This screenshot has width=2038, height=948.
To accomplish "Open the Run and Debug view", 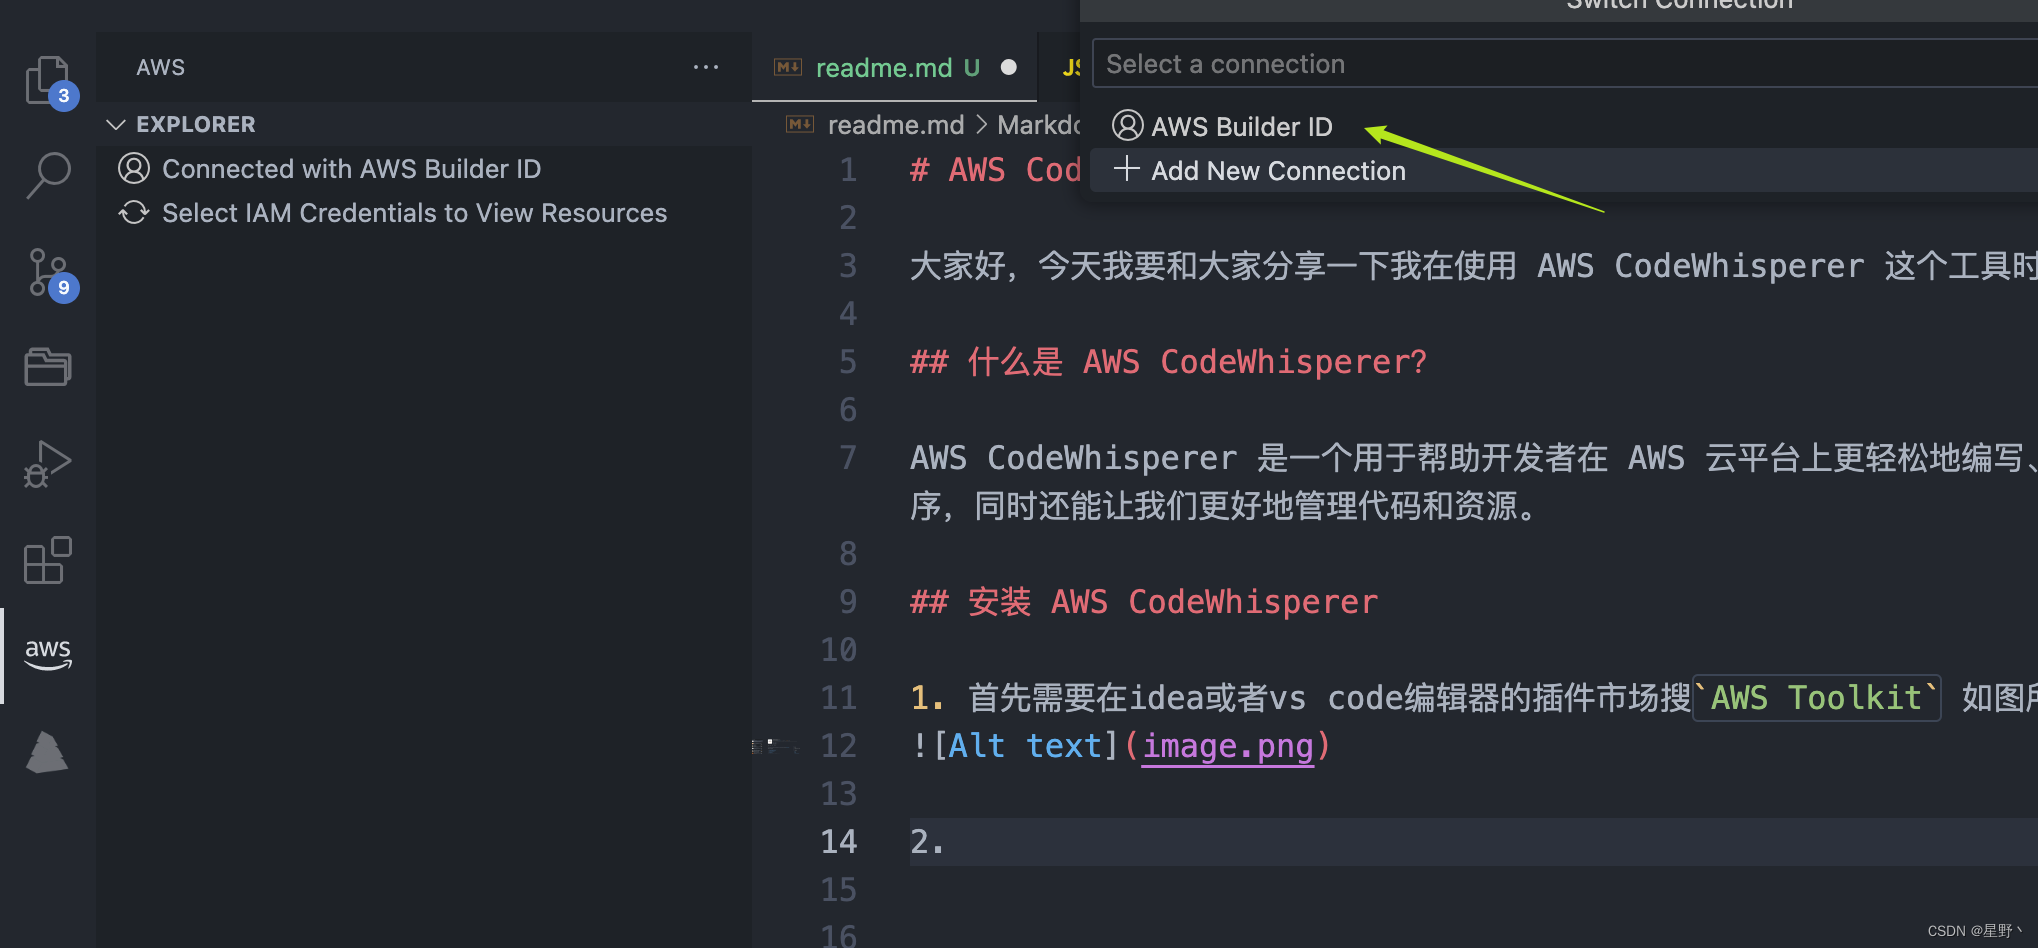I will coord(48,463).
